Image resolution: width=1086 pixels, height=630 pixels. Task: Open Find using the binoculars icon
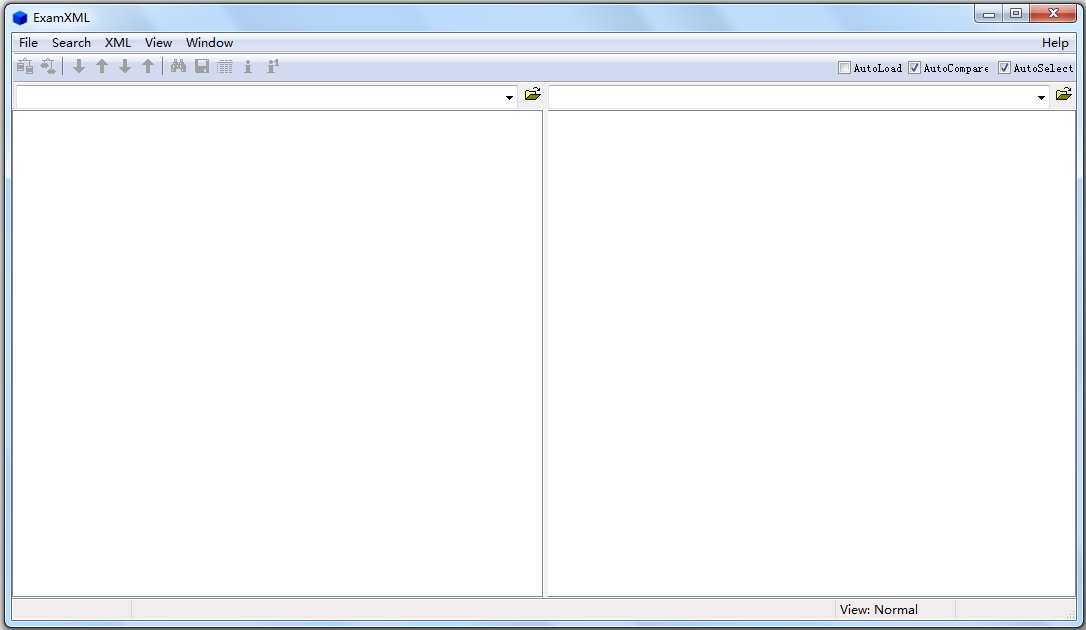coord(179,66)
